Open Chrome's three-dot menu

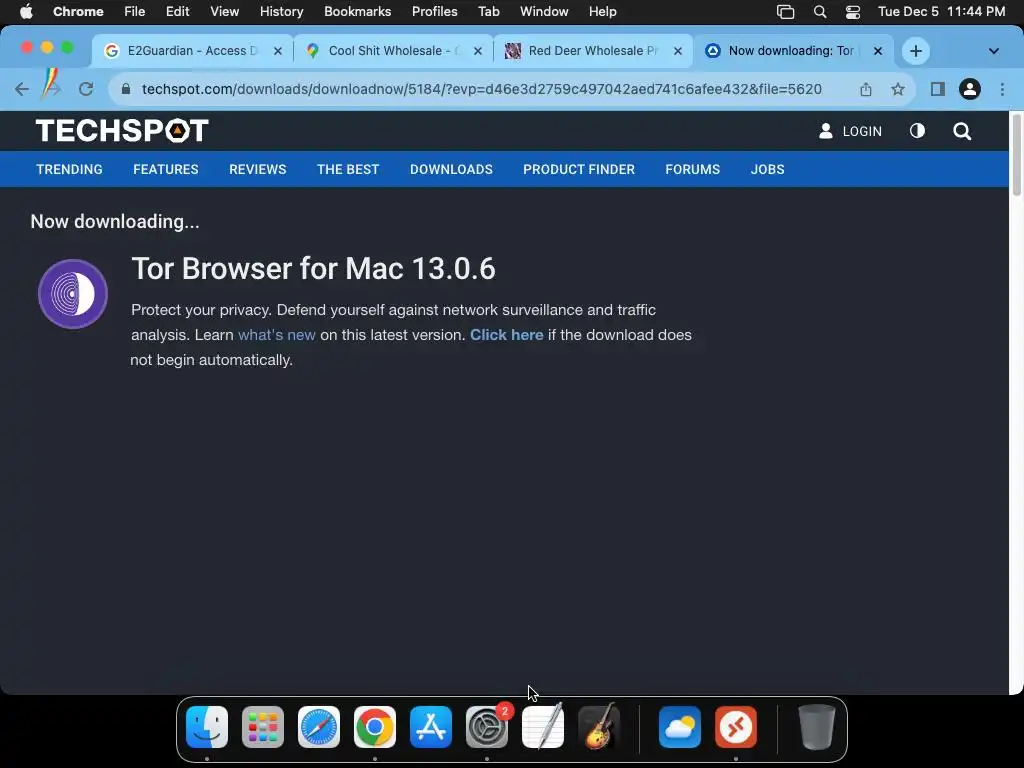coord(1002,89)
